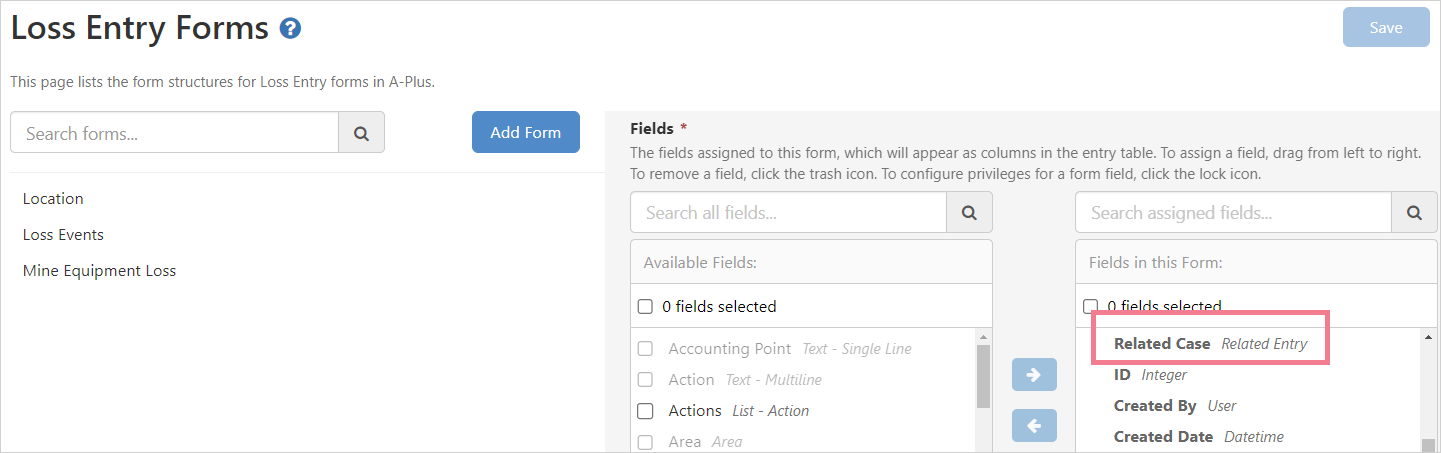
Task: Click the left arrow unassign button
Action: 1033,425
